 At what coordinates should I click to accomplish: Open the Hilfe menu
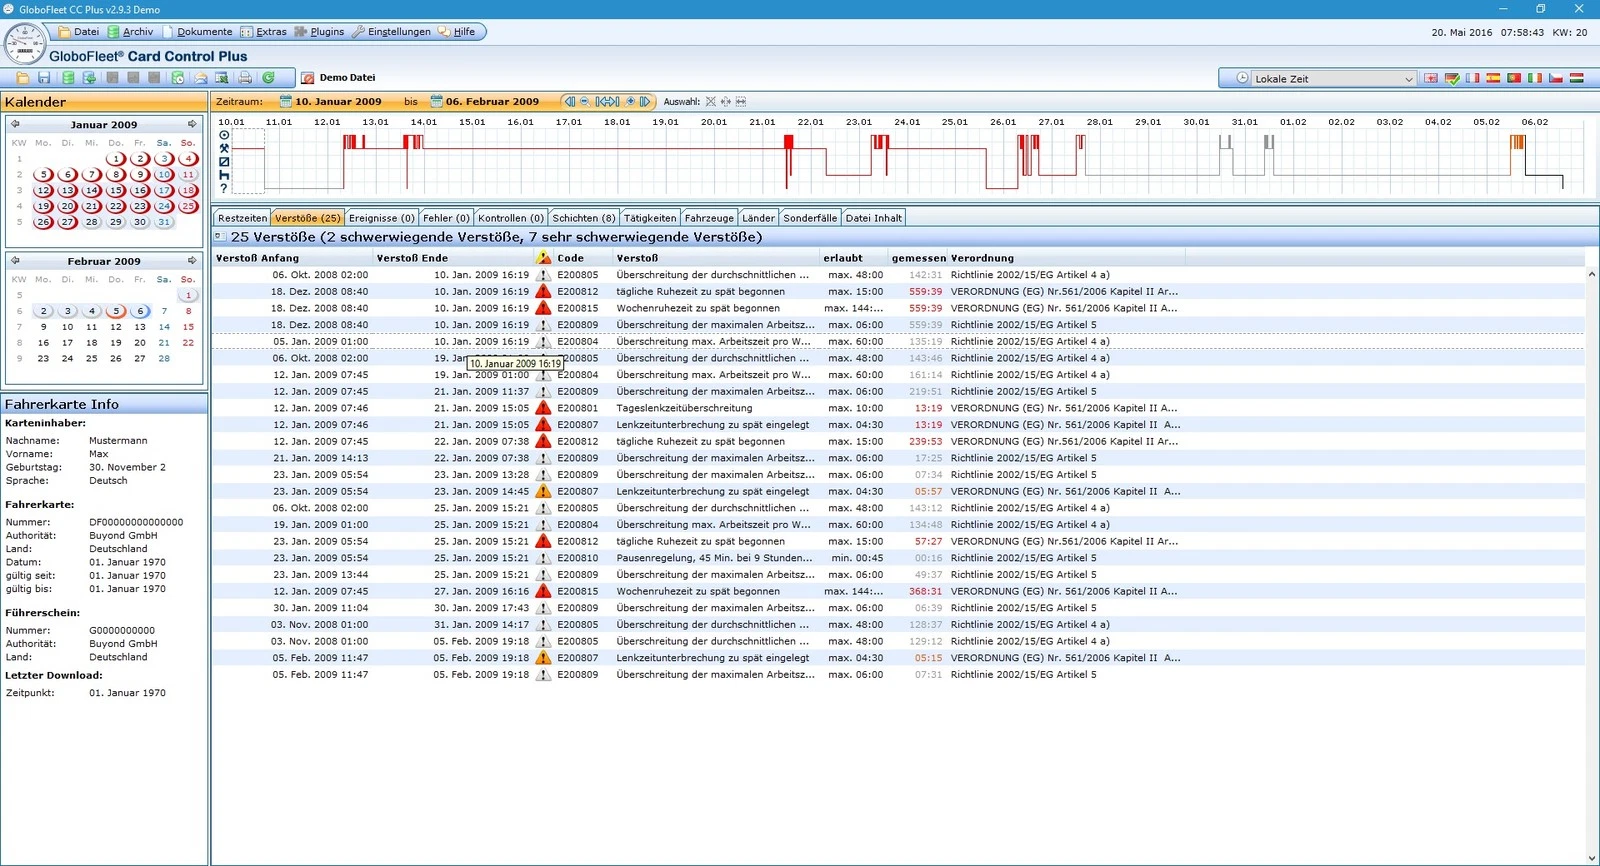point(456,31)
